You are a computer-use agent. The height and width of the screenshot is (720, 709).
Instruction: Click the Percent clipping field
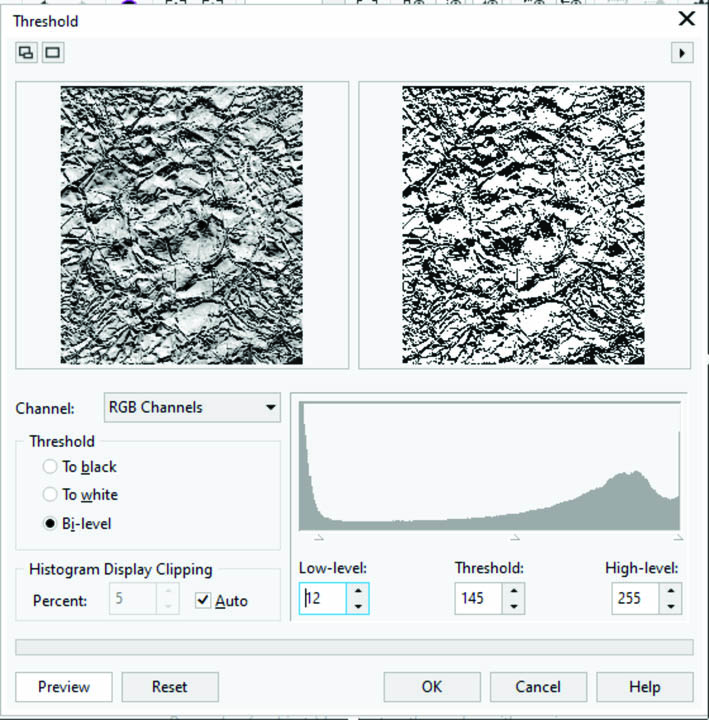click(x=133, y=599)
